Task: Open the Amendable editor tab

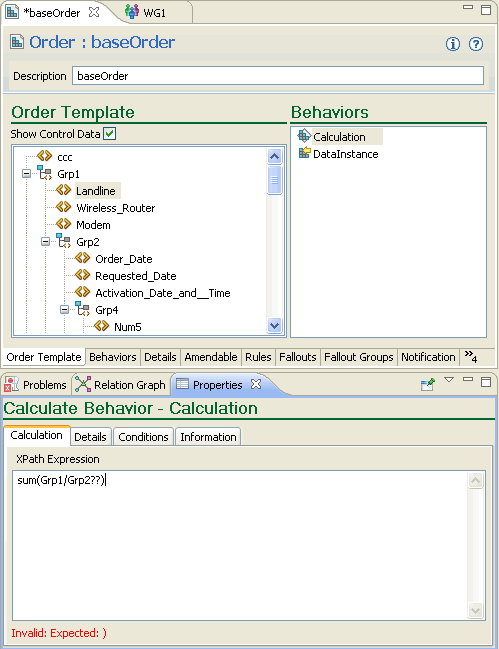Action: point(211,357)
